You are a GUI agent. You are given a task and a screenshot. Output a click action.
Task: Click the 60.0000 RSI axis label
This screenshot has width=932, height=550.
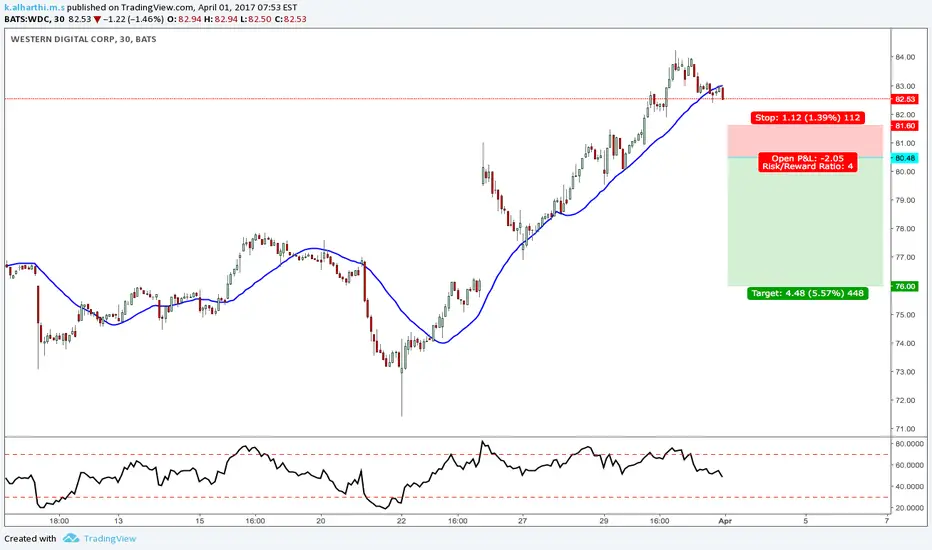tap(909, 466)
